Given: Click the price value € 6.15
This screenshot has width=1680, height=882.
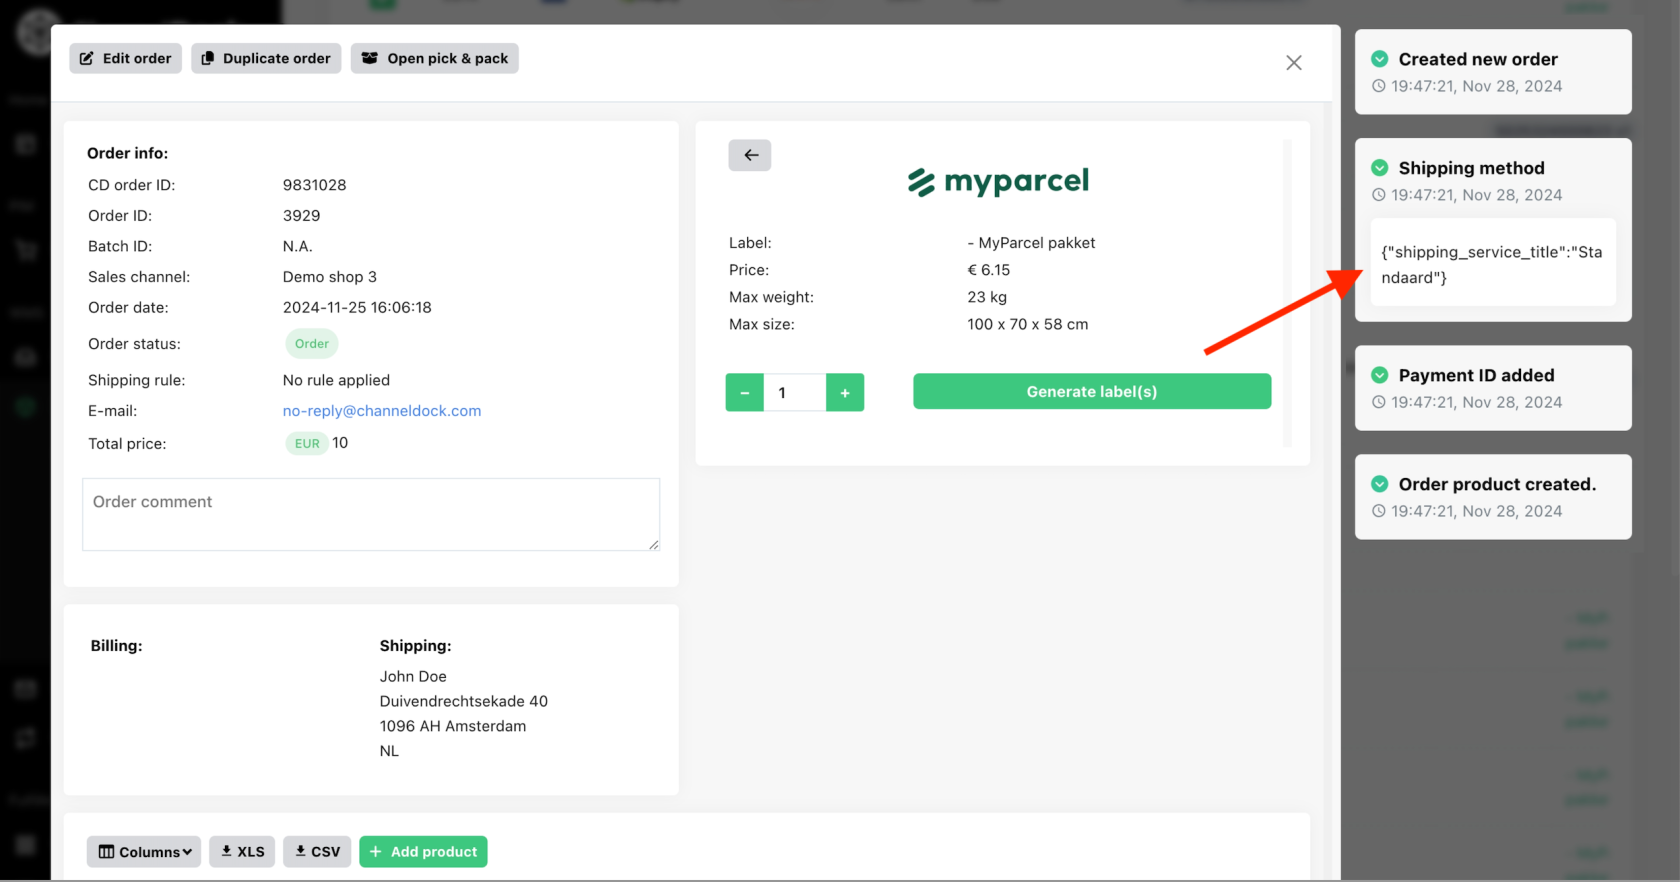Looking at the screenshot, I should point(989,270).
